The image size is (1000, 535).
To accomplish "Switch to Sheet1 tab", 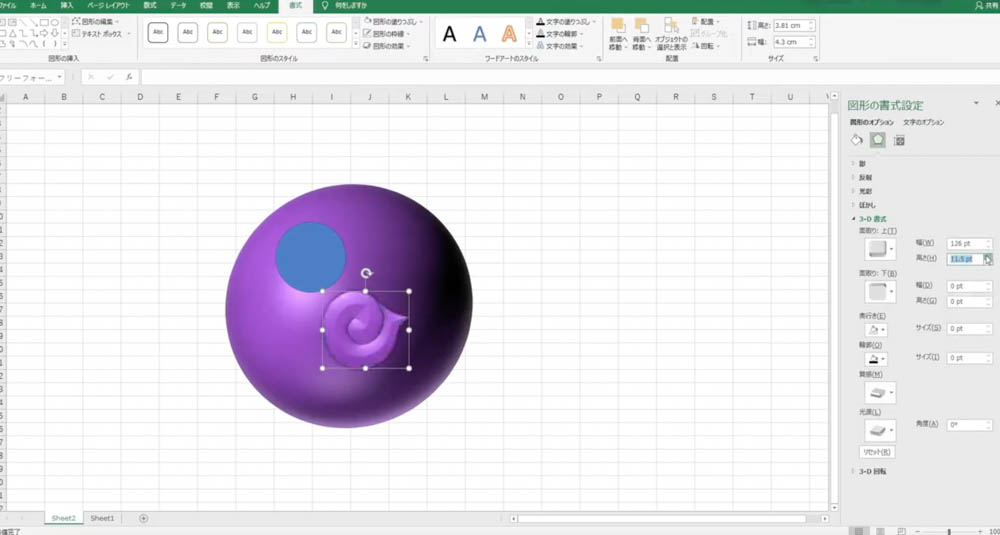I will [x=102, y=518].
